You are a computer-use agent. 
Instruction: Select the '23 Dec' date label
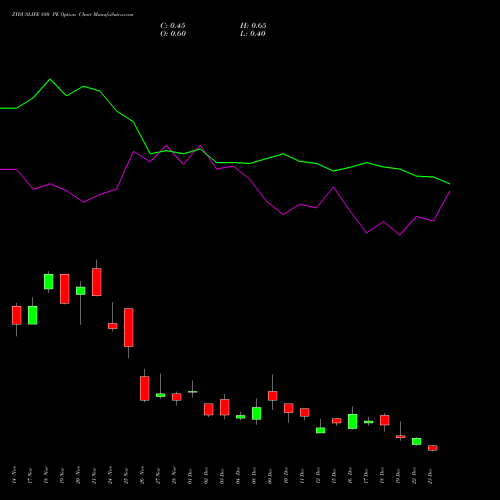[430, 475]
